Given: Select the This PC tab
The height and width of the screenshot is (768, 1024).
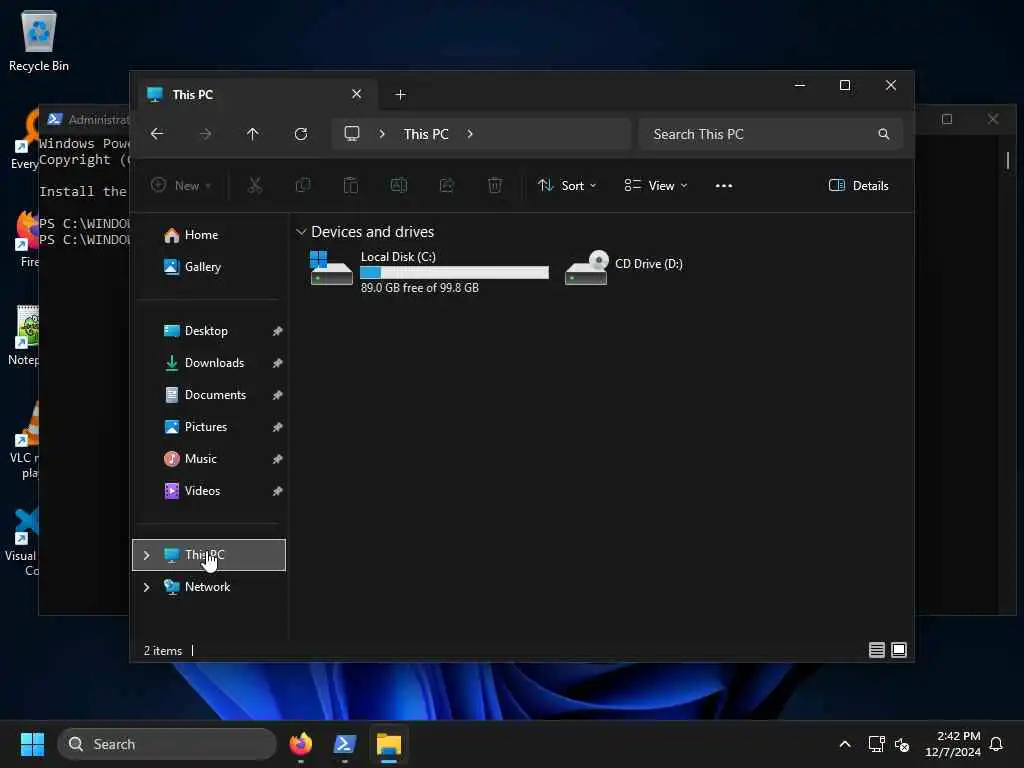Looking at the screenshot, I should (257, 95).
